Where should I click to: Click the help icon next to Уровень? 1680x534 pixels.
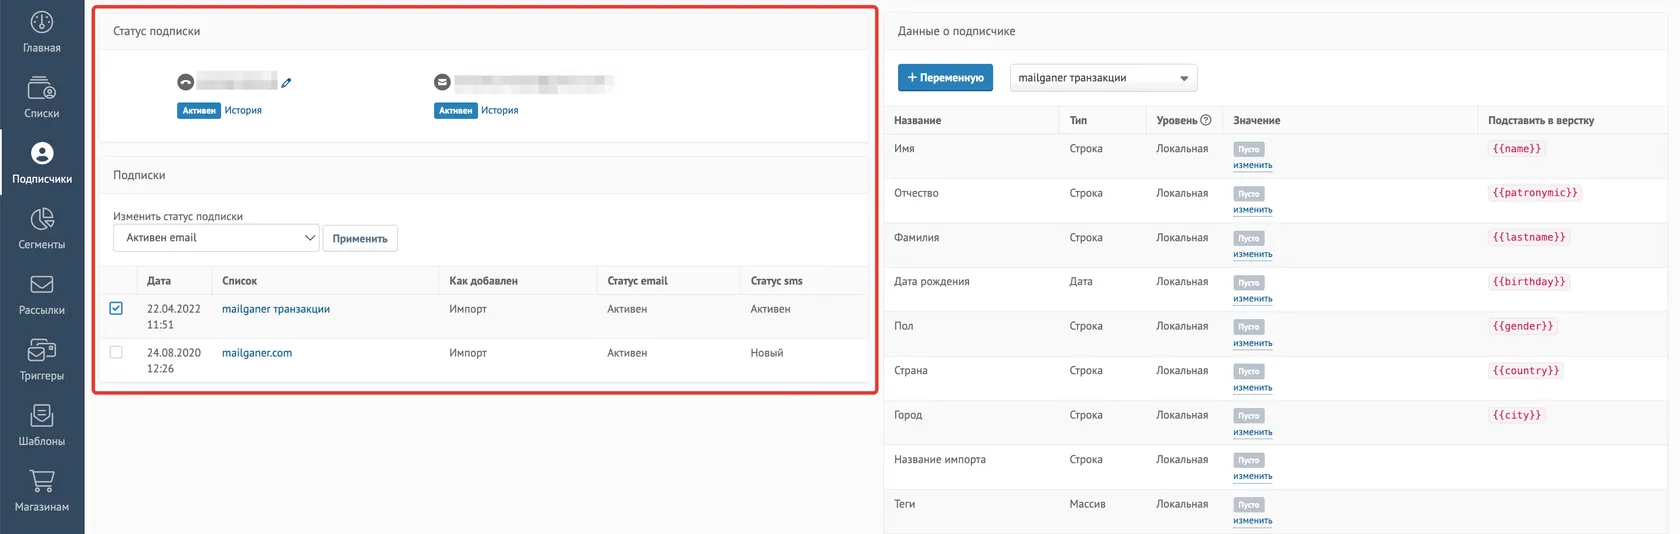coord(1206,120)
